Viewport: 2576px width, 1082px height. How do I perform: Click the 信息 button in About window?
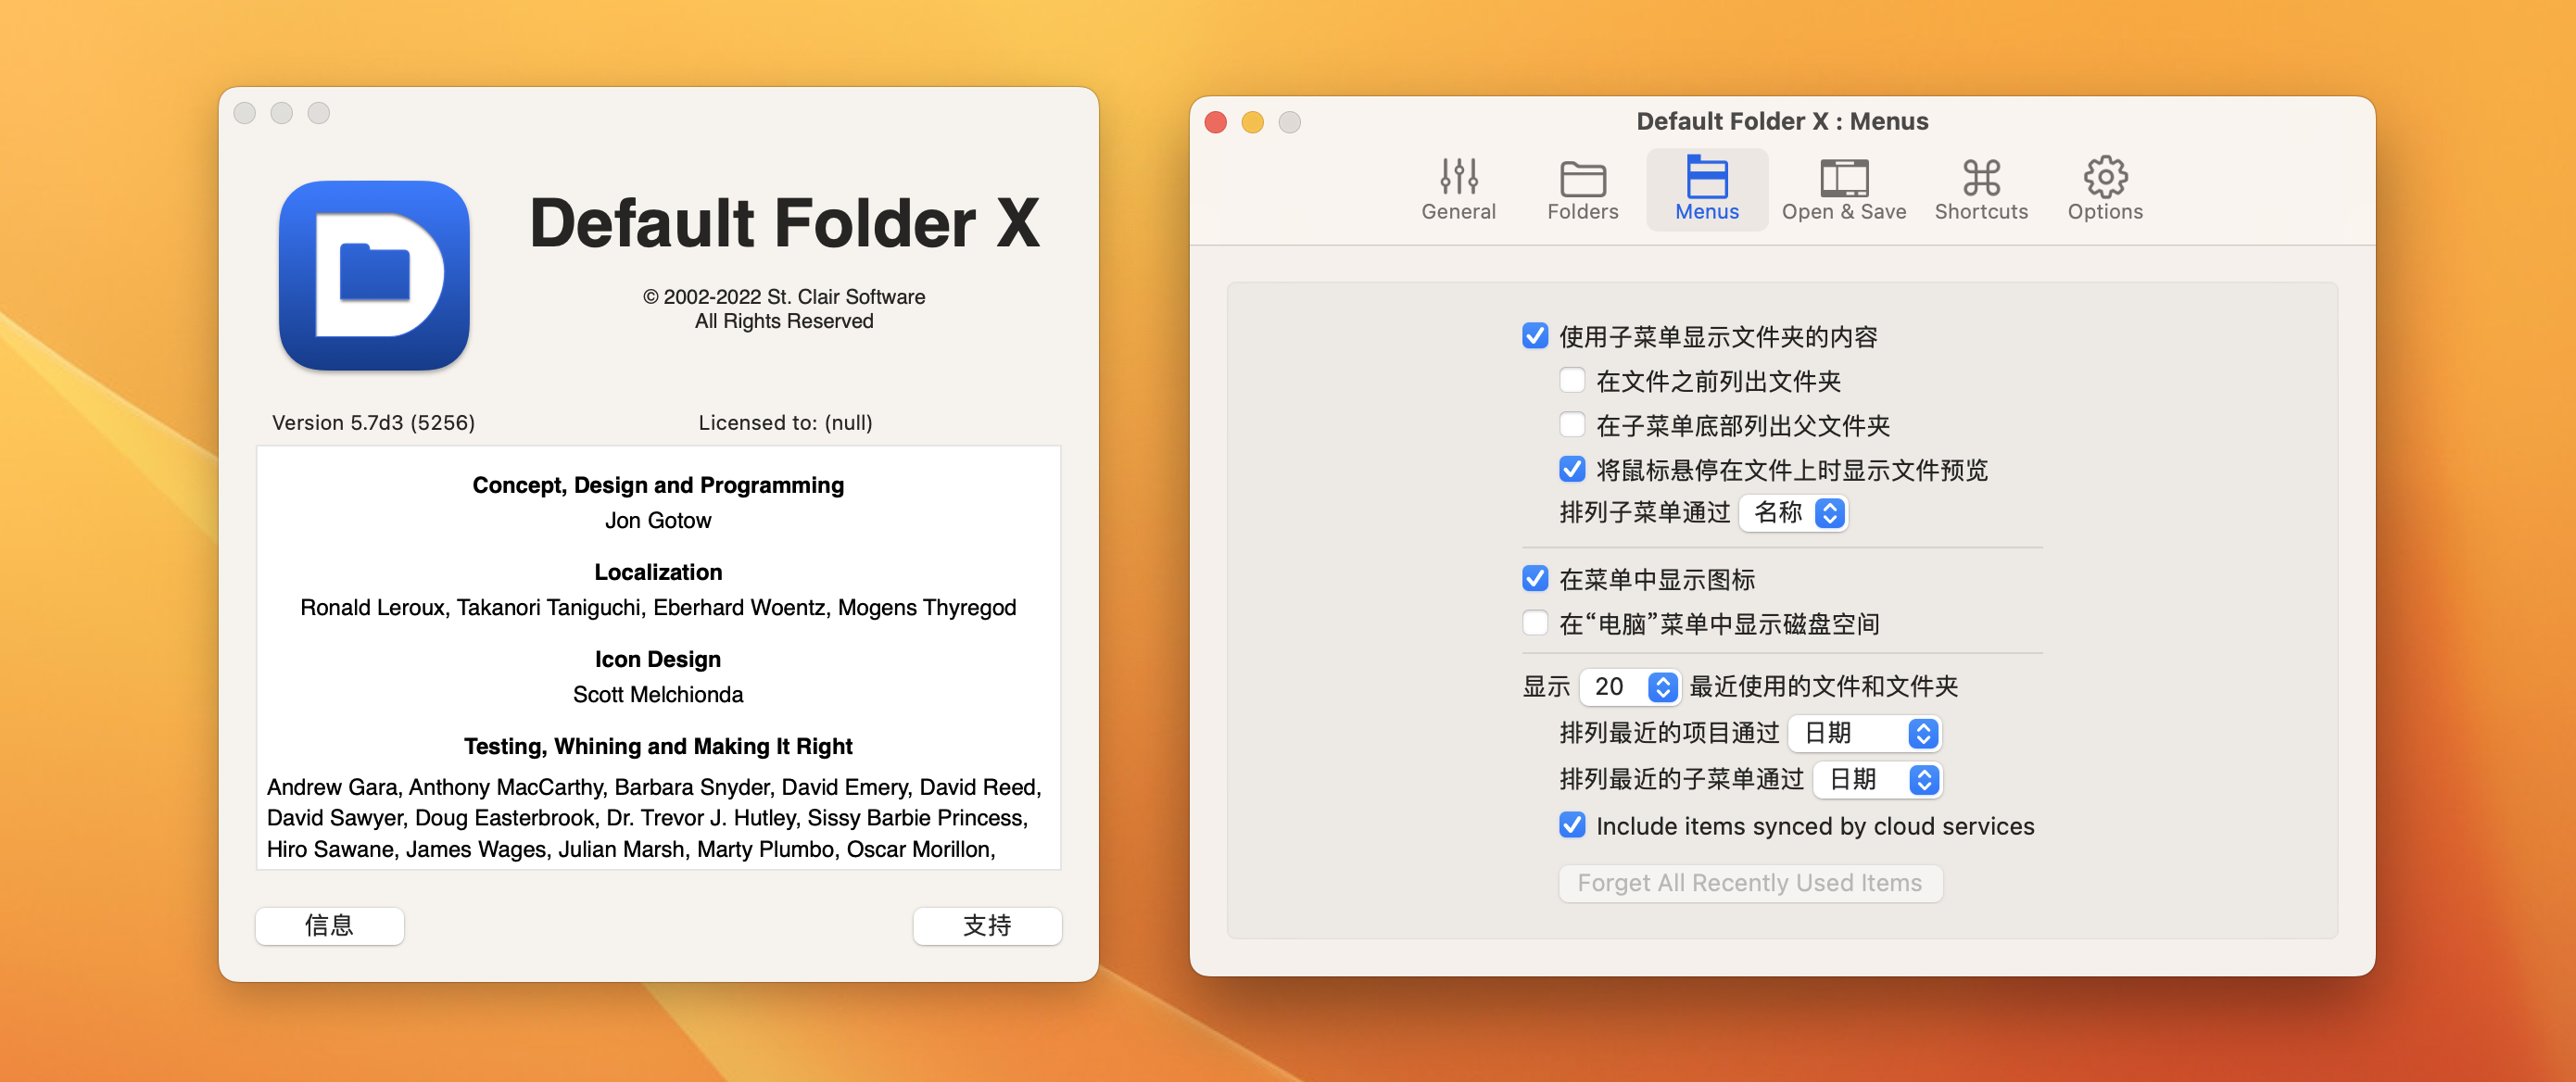(329, 925)
